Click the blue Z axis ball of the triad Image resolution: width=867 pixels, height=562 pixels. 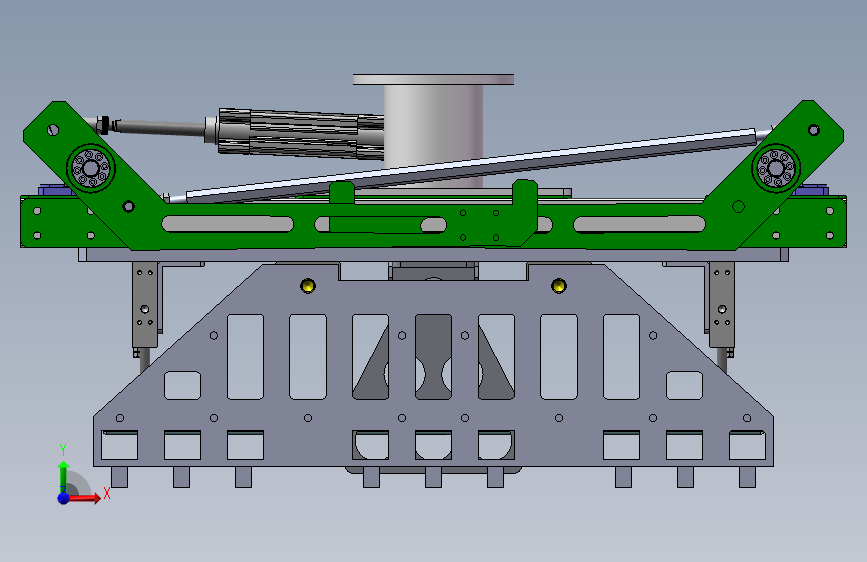coord(64,498)
